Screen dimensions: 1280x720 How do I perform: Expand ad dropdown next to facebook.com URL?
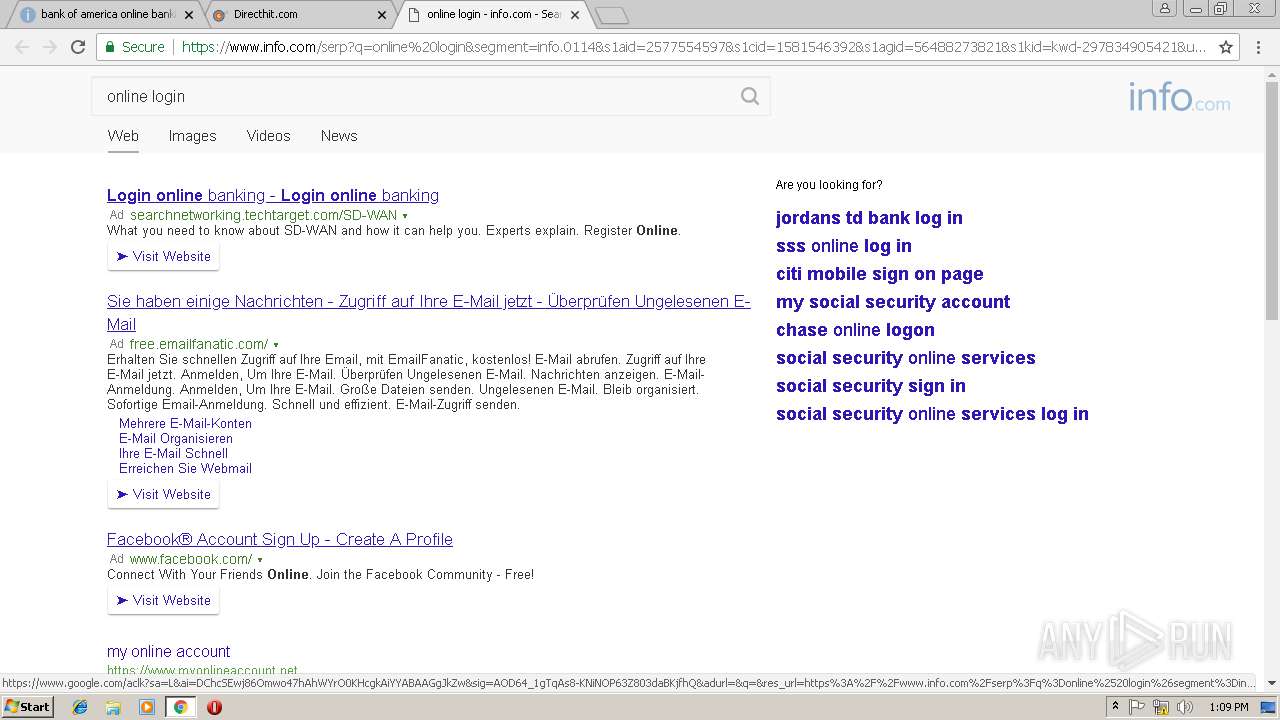[260, 560]
